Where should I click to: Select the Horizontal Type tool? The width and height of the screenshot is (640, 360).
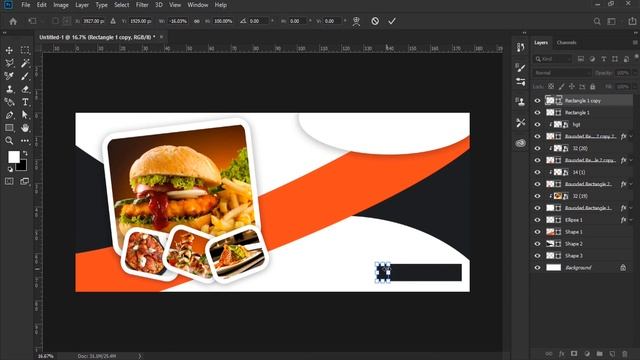[x=25, y=102]
